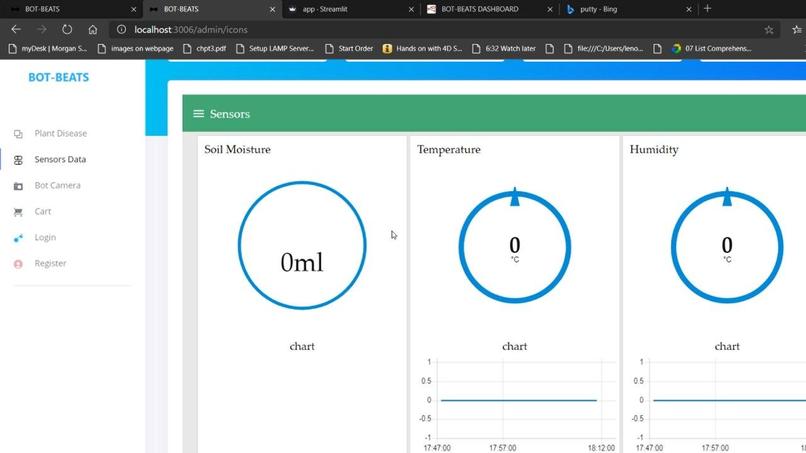Switch to the first BOT-BEATS tab
Viewport: 806px width, 453px height.
(x=69, y=9)
